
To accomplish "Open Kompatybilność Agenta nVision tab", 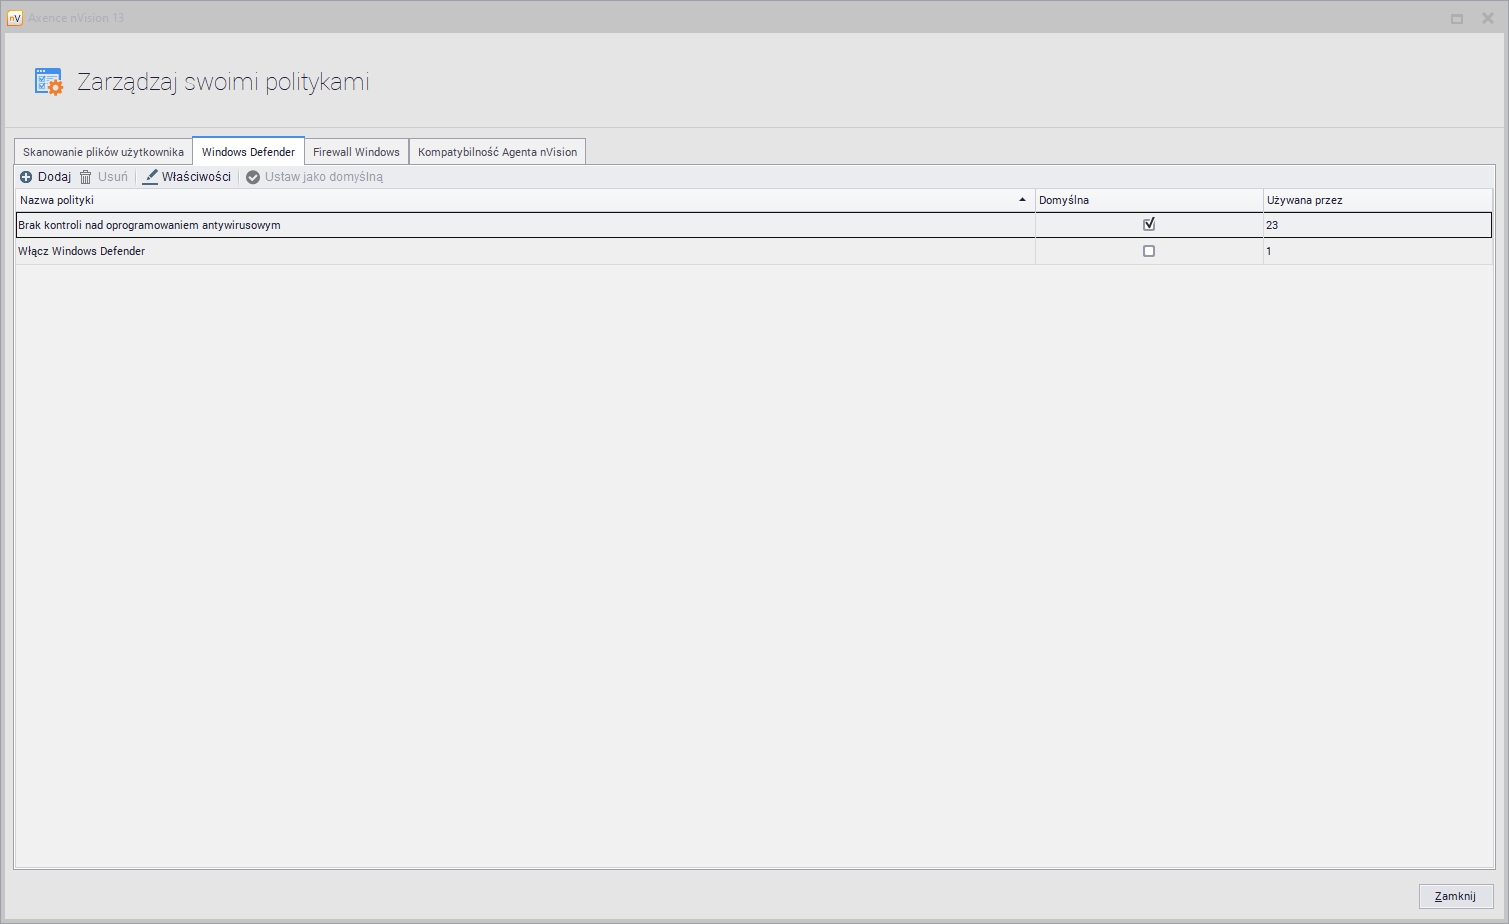I will point(497,152).
